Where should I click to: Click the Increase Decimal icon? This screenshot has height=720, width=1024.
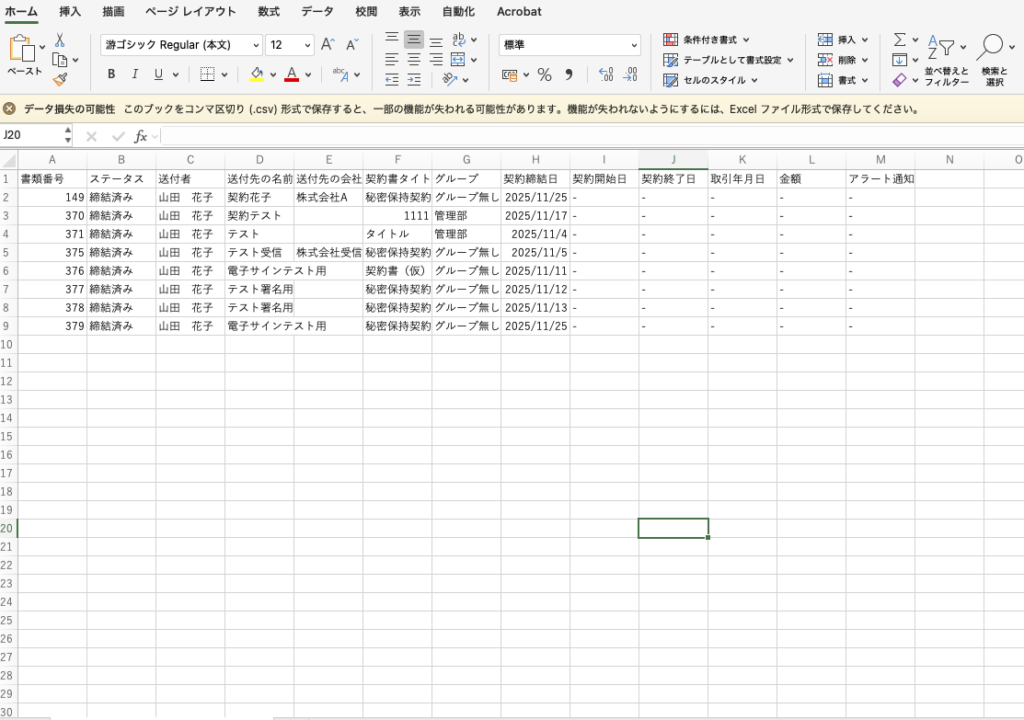pyautogui.click(x=605, y=75)
